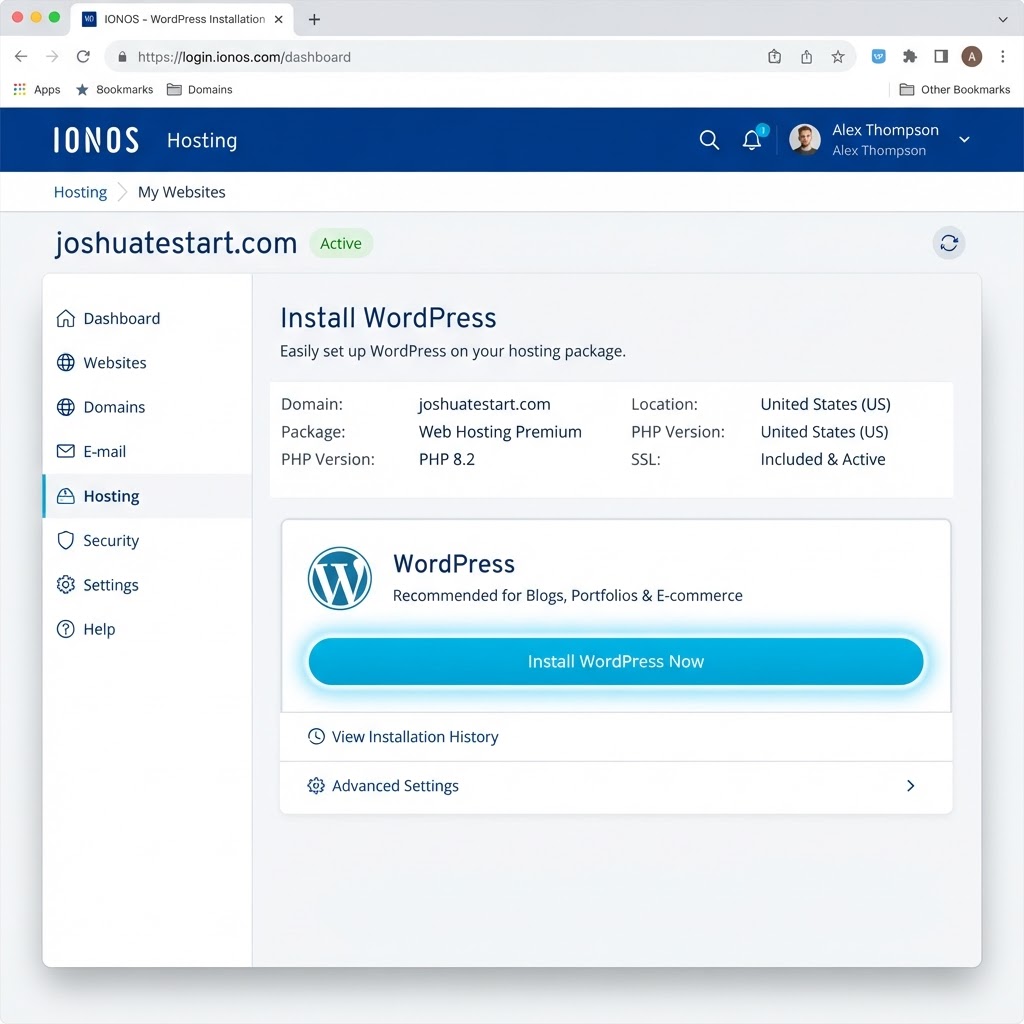Select the IONOS - WordPress Installation tab
This screenshot has width=1024, height=1024.
[x=183, y=20]
